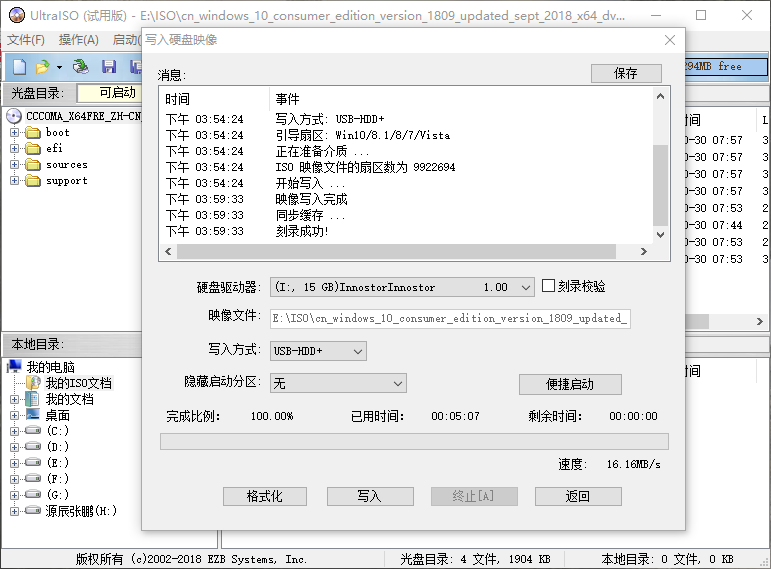Expand the (C:) drive node
771x569 pixels.
pos(14,431)
